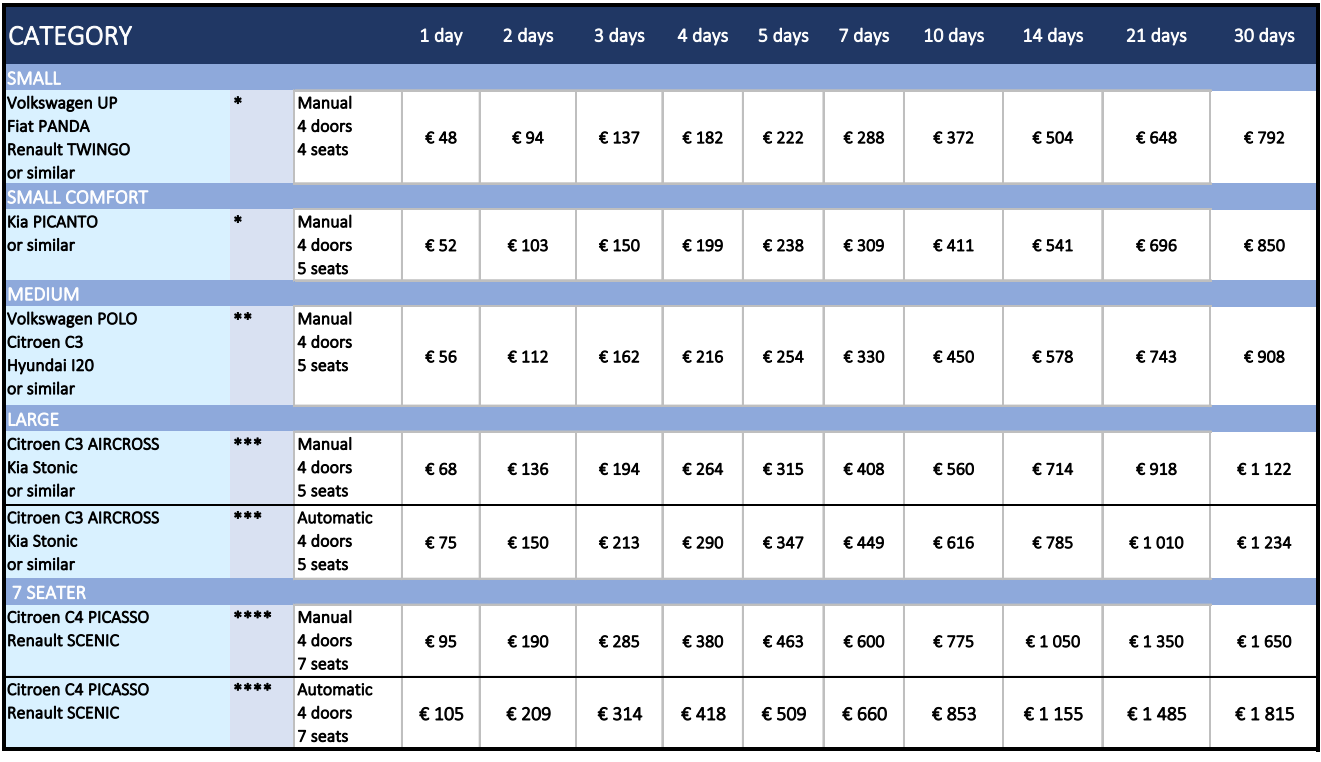Select Kia PICANTO 7 days price €309
The image size is (1321, 762).
(x=864, y=245)
